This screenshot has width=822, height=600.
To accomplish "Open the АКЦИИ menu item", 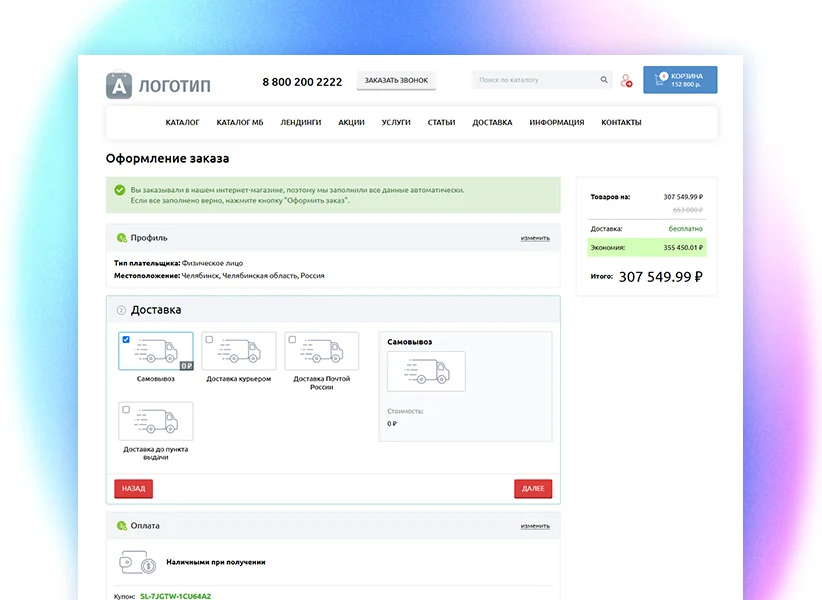I will [x=351, y=123].
